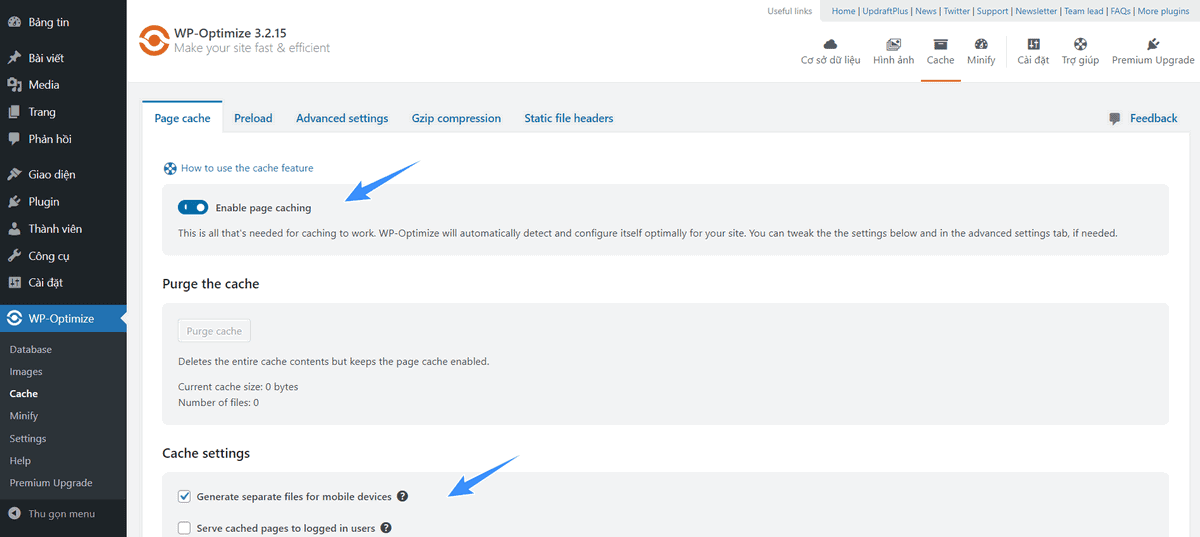1200x537 pixels.
Task: Open the Newsletter useful link
Action: coord(1036,11)
